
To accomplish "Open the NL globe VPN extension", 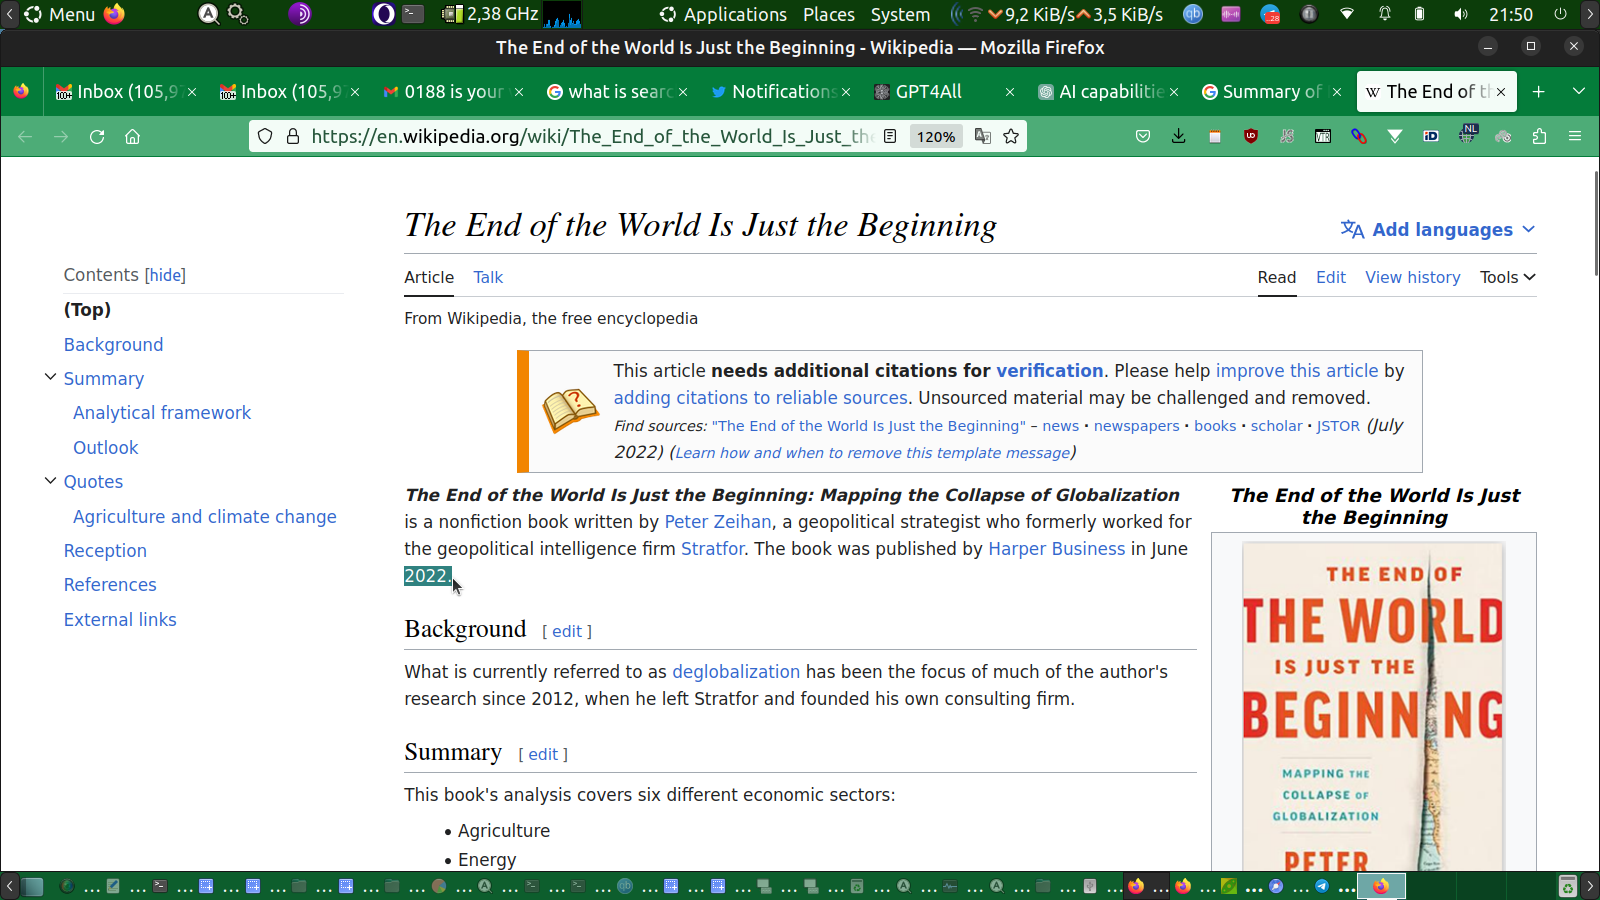I will (x=1467, y=134).
